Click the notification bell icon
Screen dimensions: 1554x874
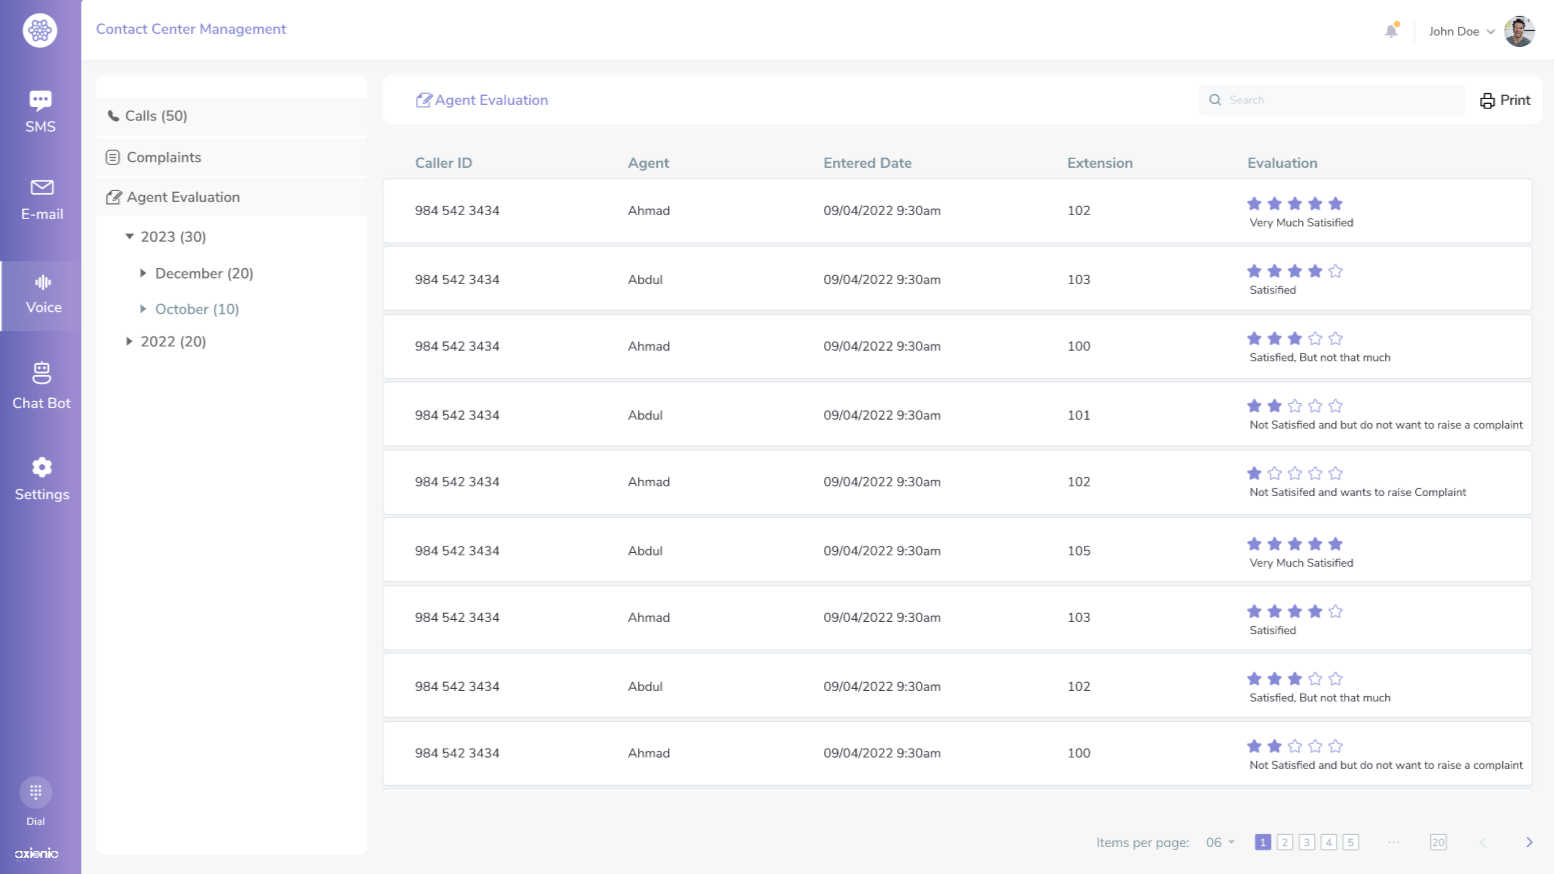[1391, 31]
